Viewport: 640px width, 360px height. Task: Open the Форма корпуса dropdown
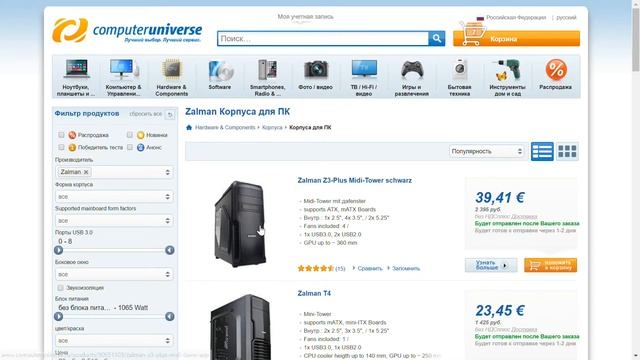click(x=114, y=197)
